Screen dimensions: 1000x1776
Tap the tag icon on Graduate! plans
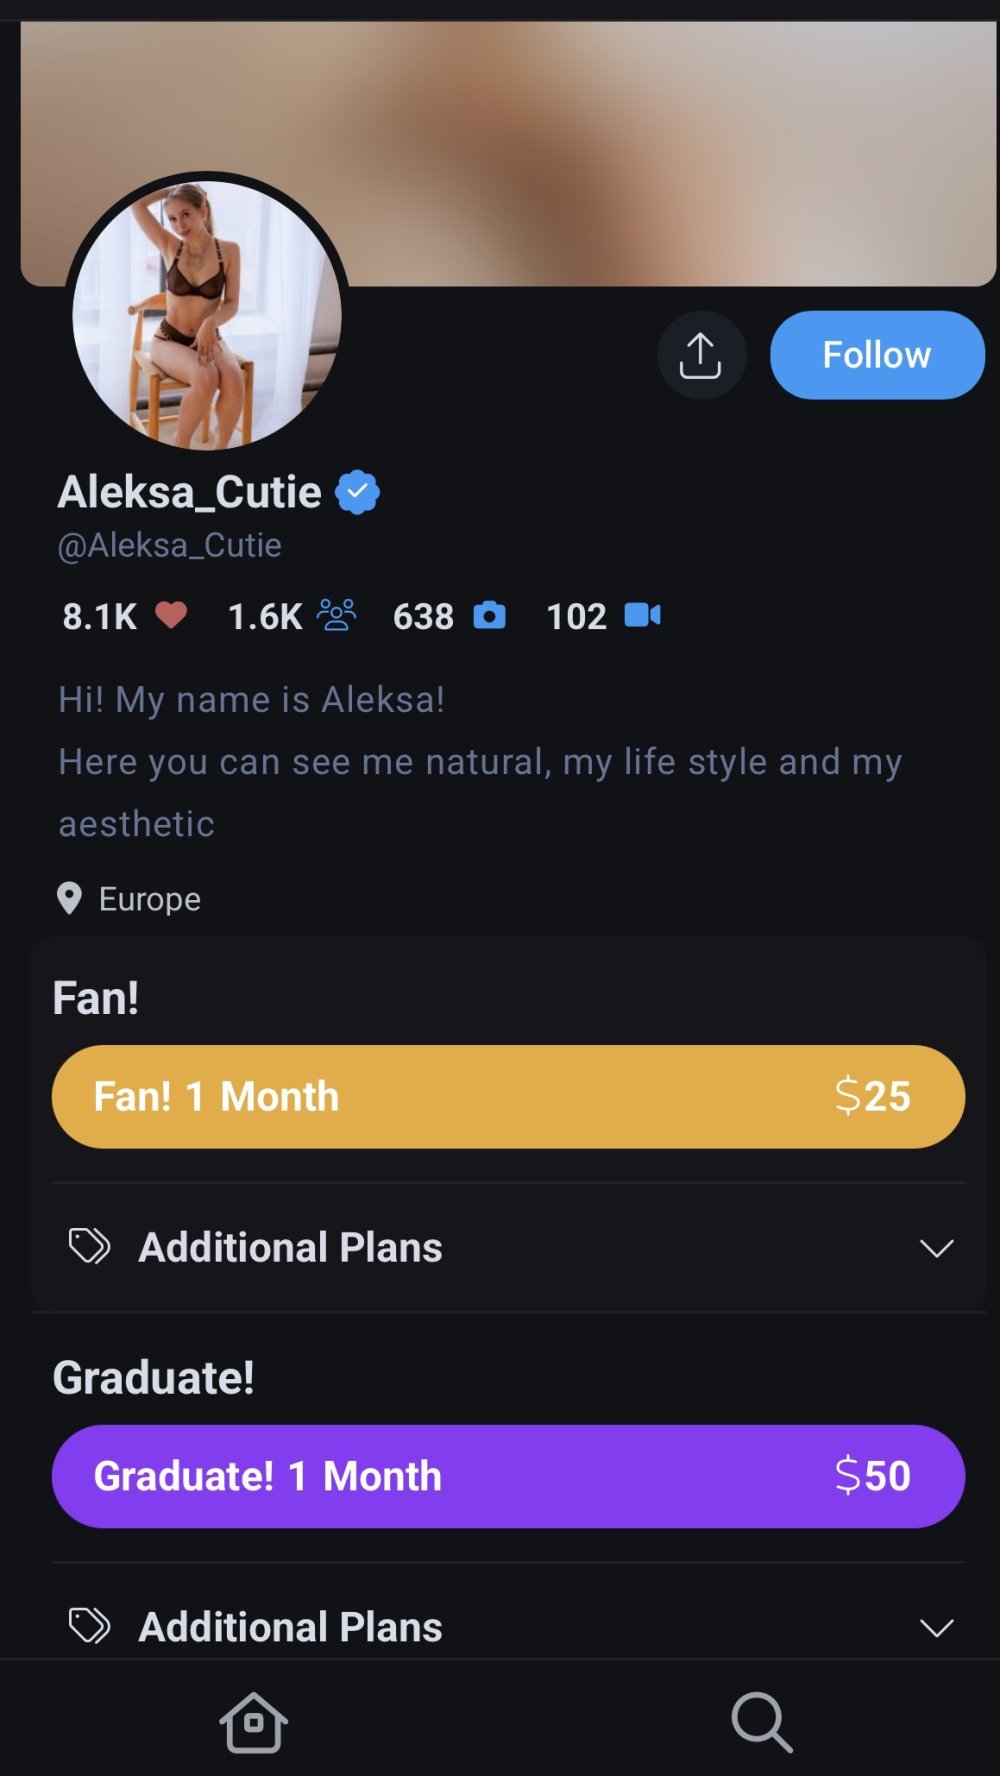click(89, 1626)
